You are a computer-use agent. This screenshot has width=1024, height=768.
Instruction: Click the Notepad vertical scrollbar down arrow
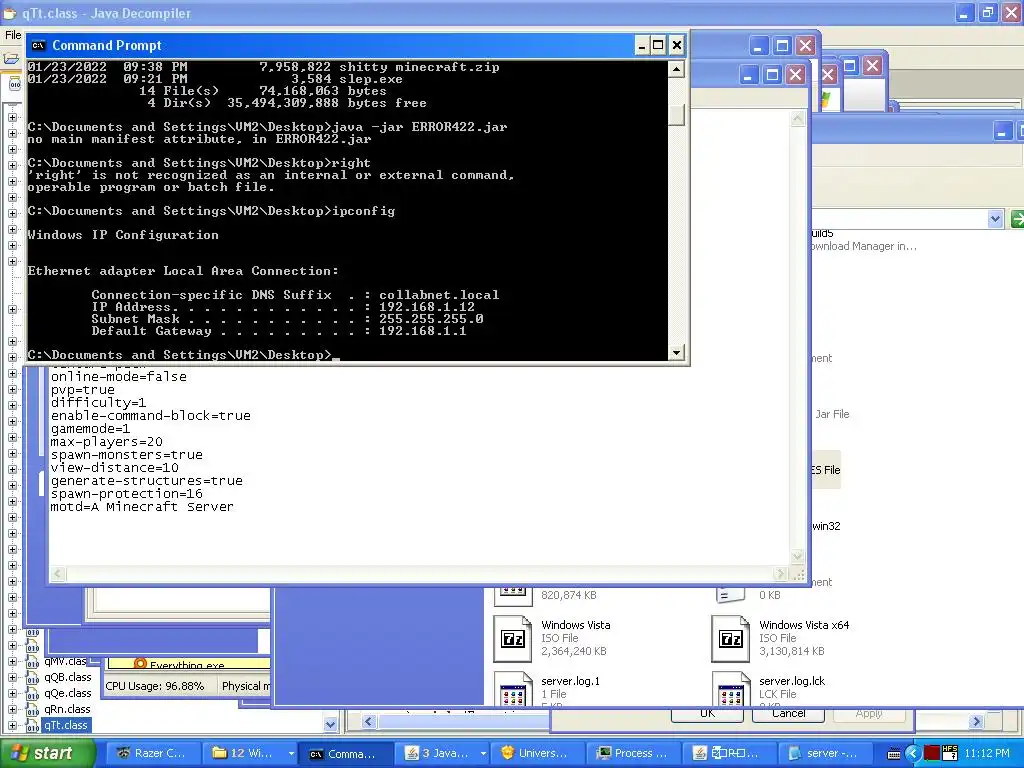(x=797, y=556)
